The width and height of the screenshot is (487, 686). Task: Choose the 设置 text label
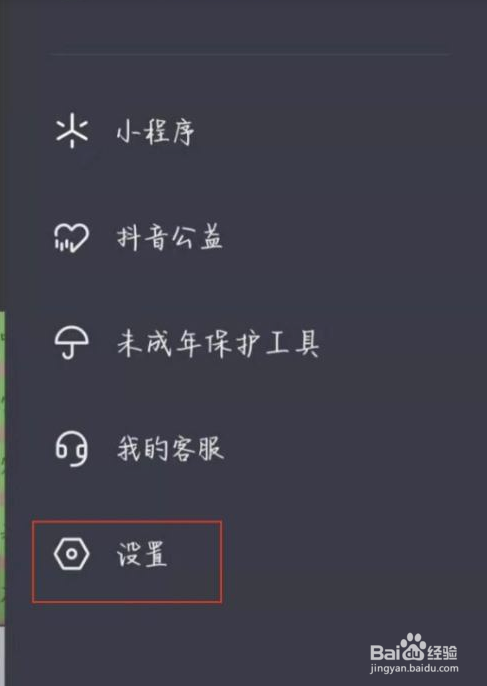pos(141,554)
